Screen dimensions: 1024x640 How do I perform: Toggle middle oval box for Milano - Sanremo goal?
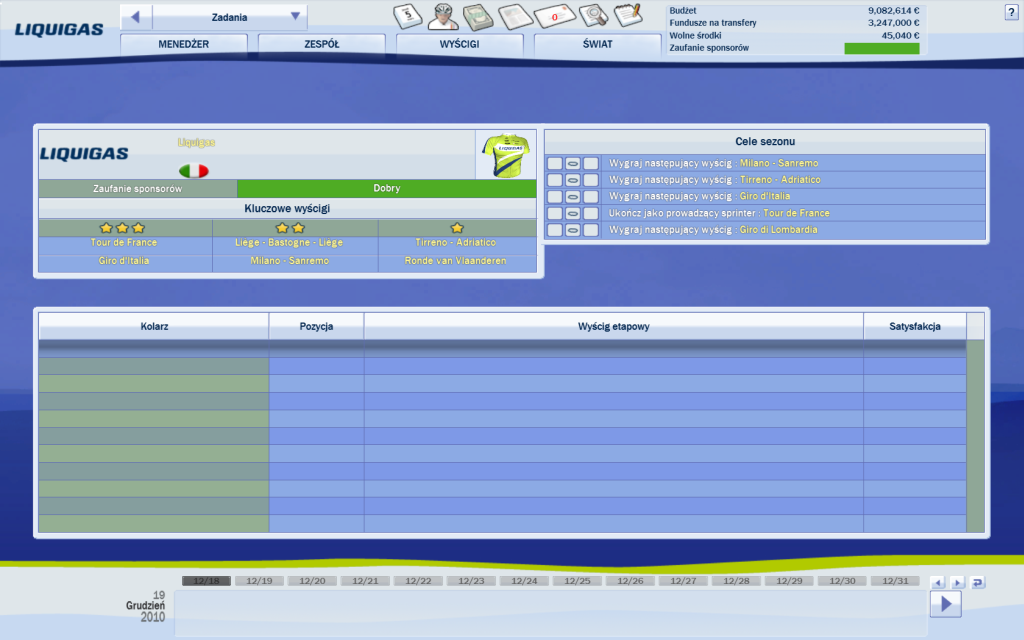coord(573,163)
